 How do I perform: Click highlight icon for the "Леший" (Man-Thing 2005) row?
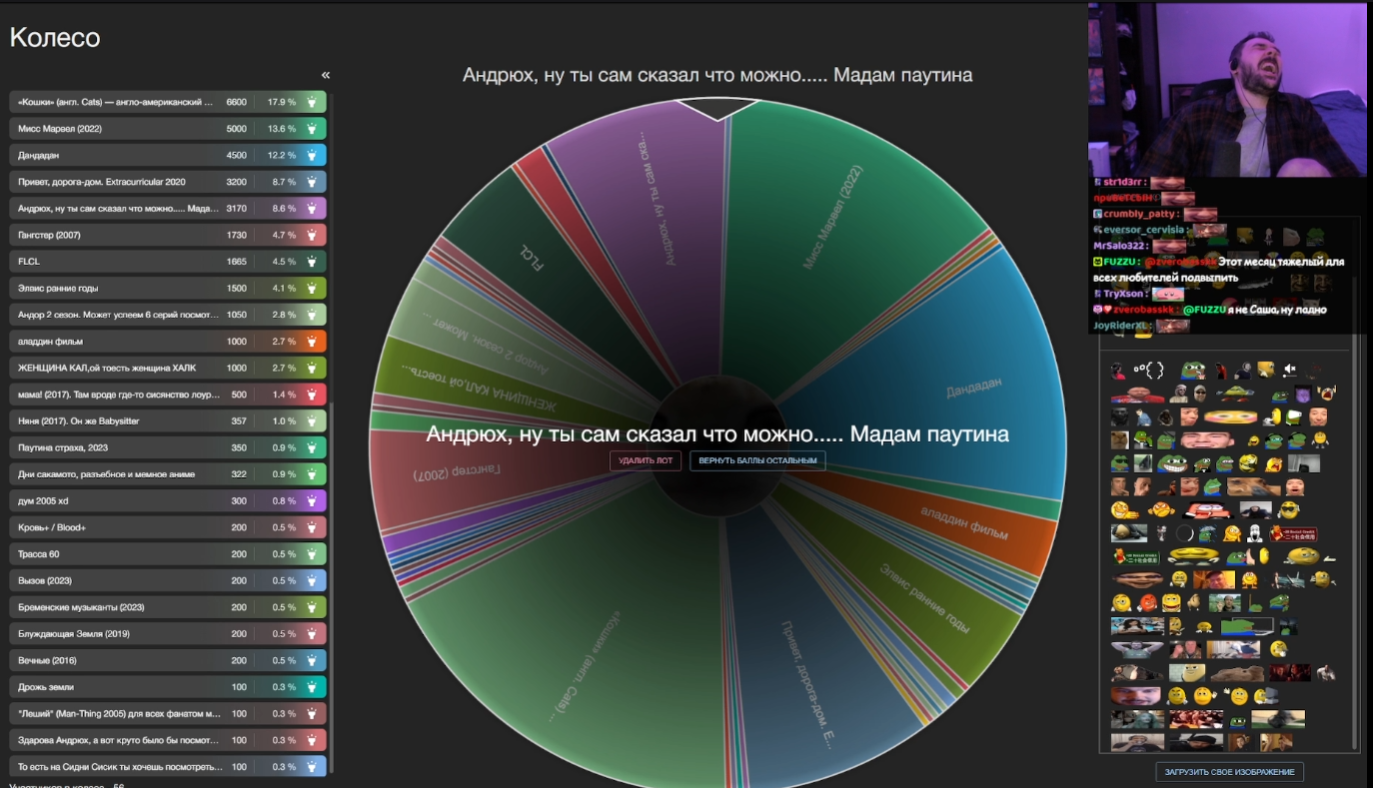coord(312,713)
